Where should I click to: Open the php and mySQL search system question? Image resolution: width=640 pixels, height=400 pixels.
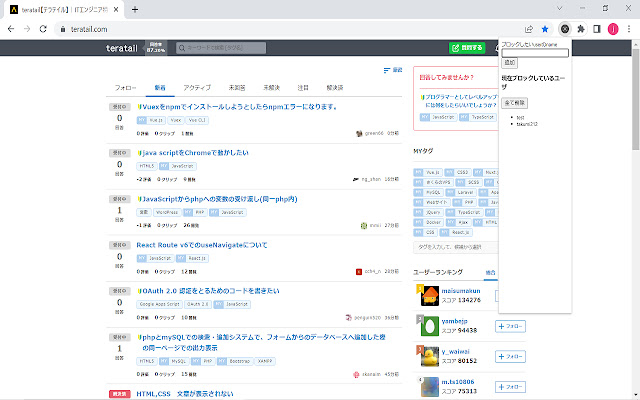point(264,342)
